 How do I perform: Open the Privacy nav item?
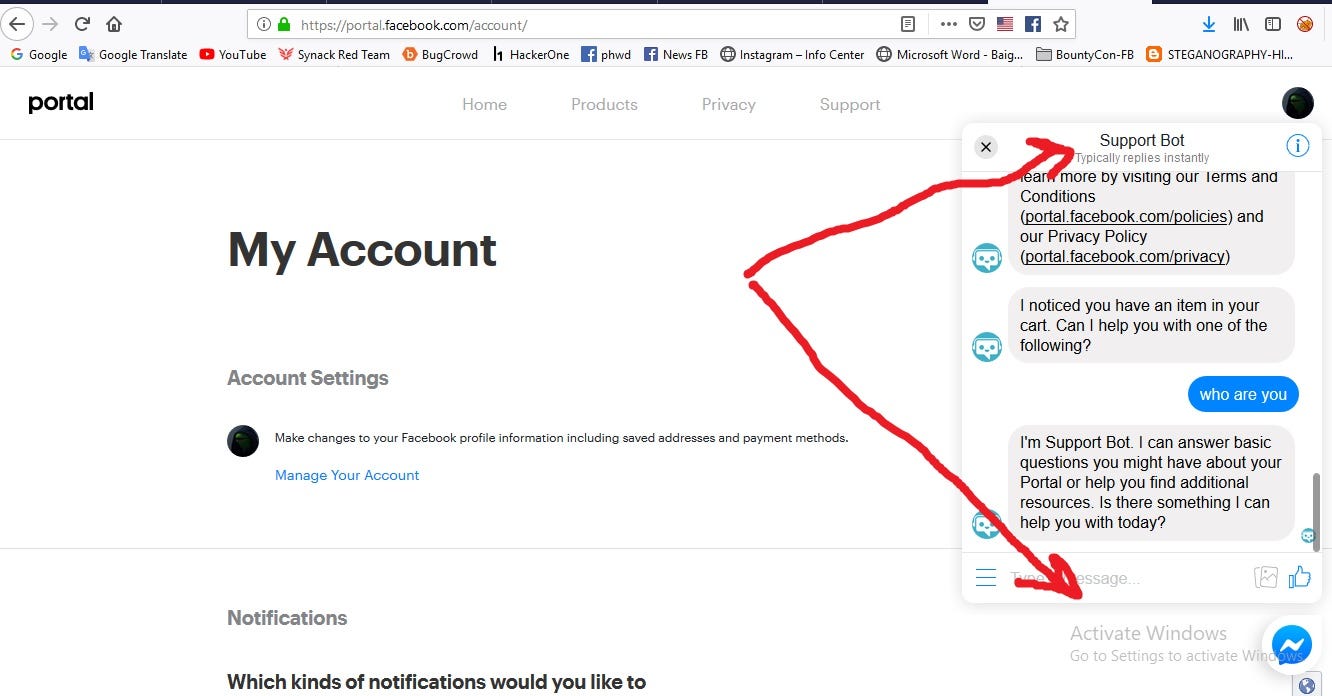coord(728,104)
